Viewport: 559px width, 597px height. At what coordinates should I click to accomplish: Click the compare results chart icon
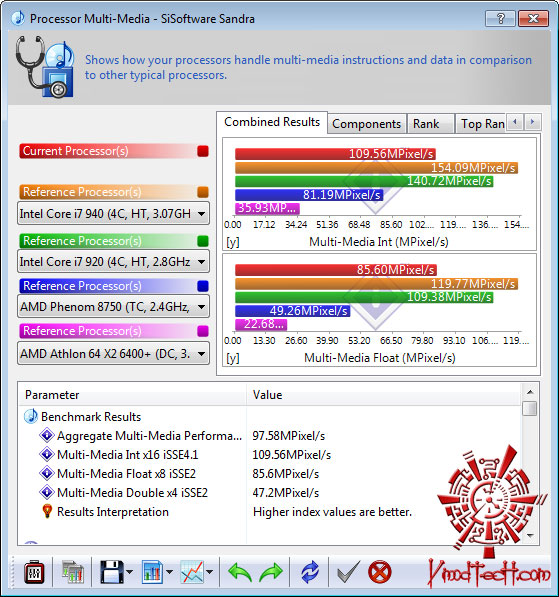tap(73, 572)
